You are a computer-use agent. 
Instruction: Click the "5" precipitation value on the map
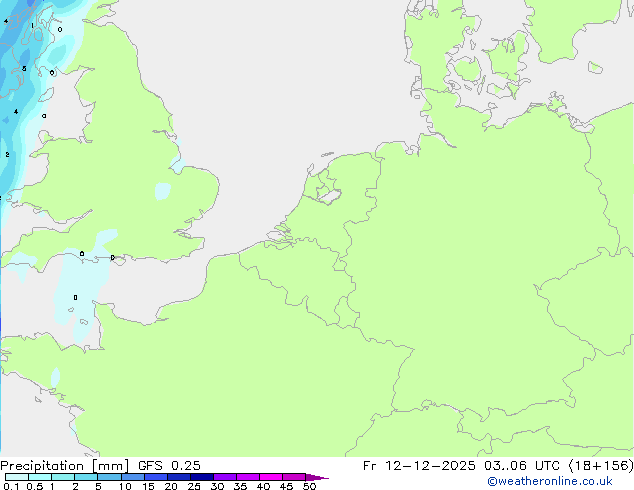tap(24, 69)
